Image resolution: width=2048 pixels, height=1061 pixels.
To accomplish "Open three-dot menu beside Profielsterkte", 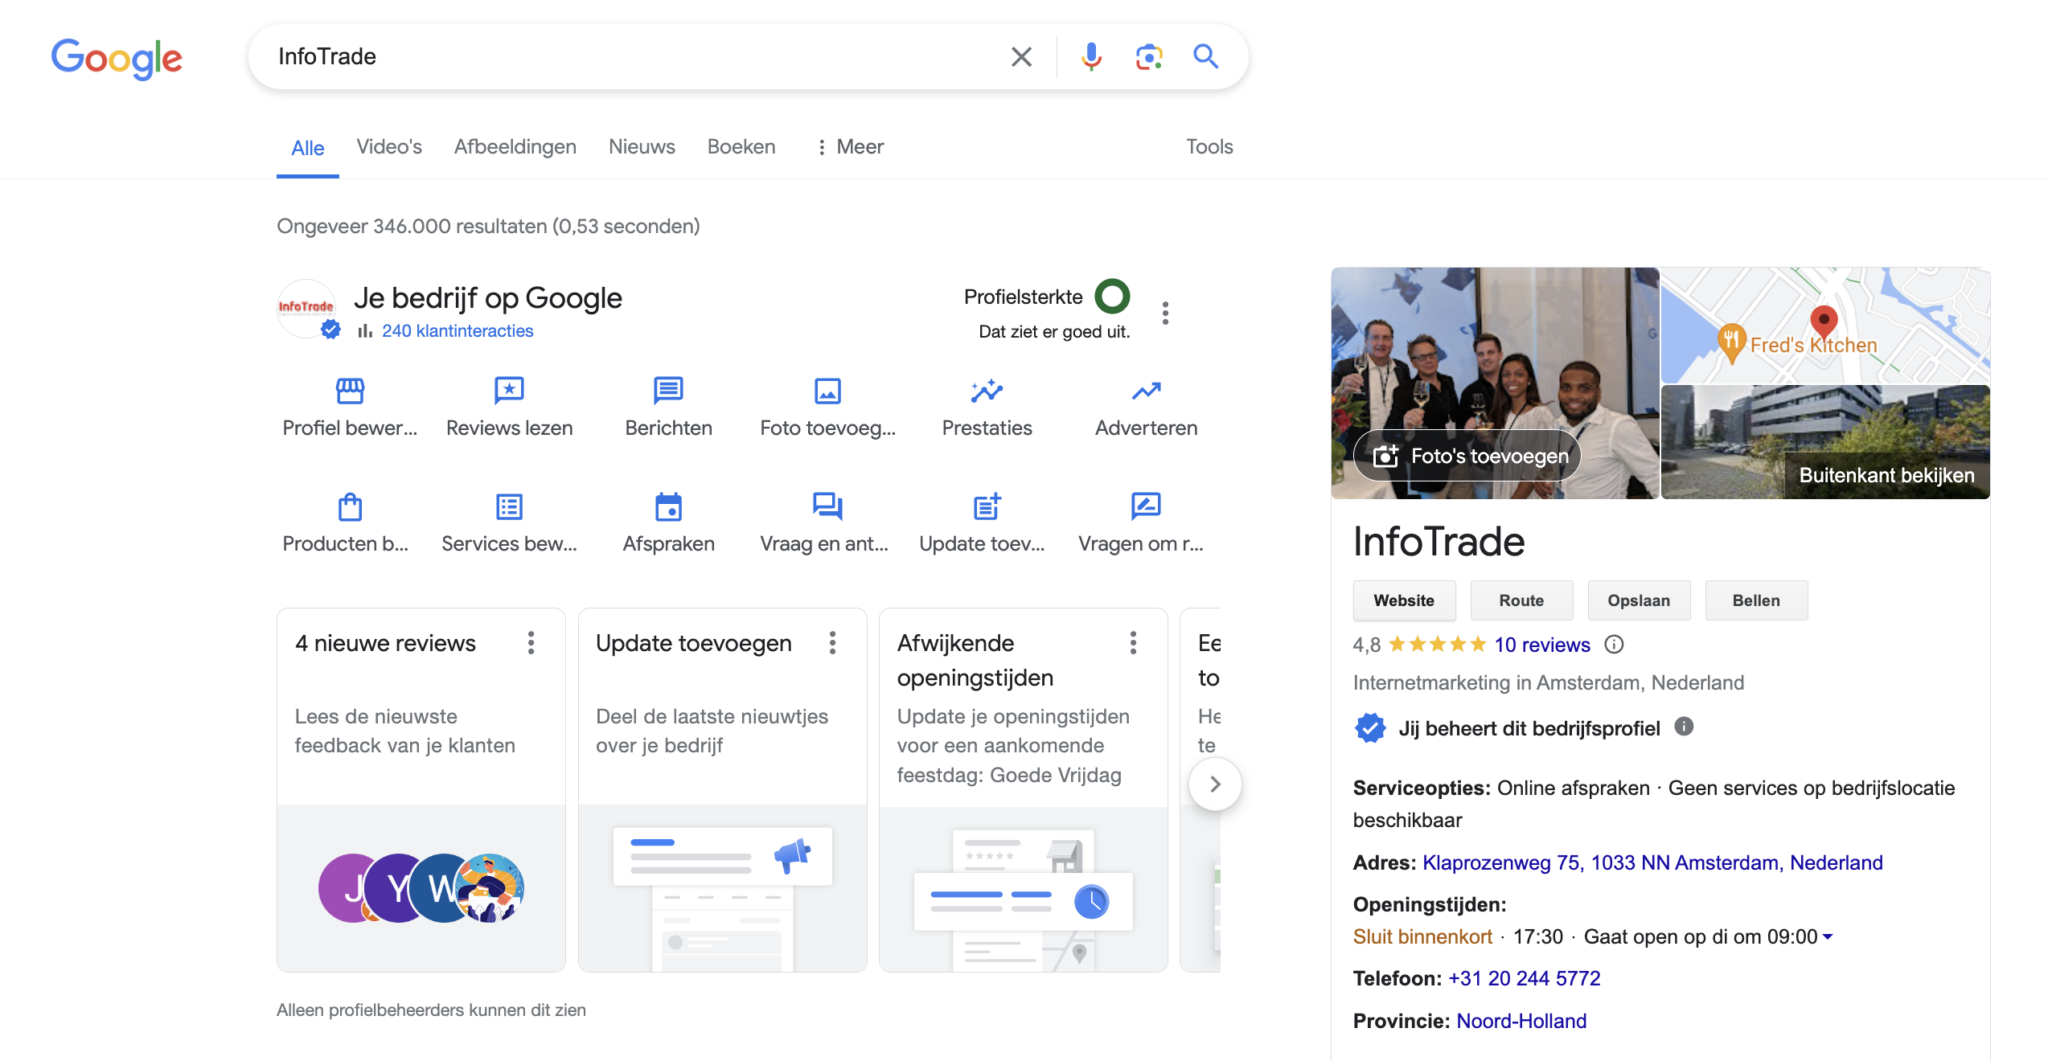I will pos(1165,313).
